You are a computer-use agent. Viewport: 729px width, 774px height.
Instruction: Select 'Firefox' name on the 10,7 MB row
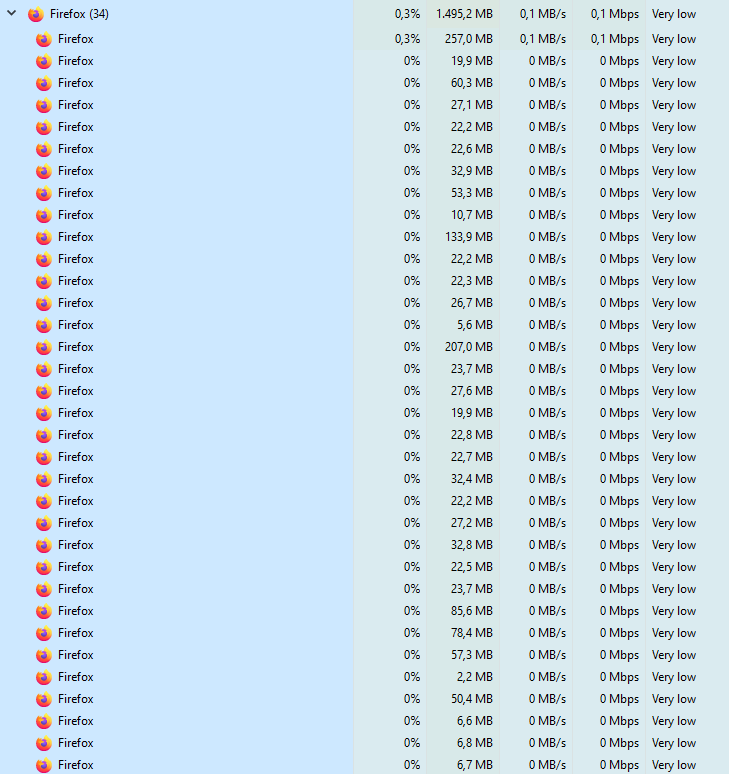click(x=76, y=215)
